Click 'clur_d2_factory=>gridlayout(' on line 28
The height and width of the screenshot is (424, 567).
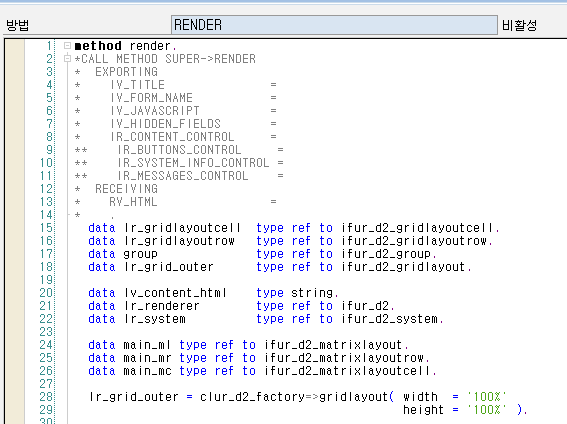(x=297, y=397)
